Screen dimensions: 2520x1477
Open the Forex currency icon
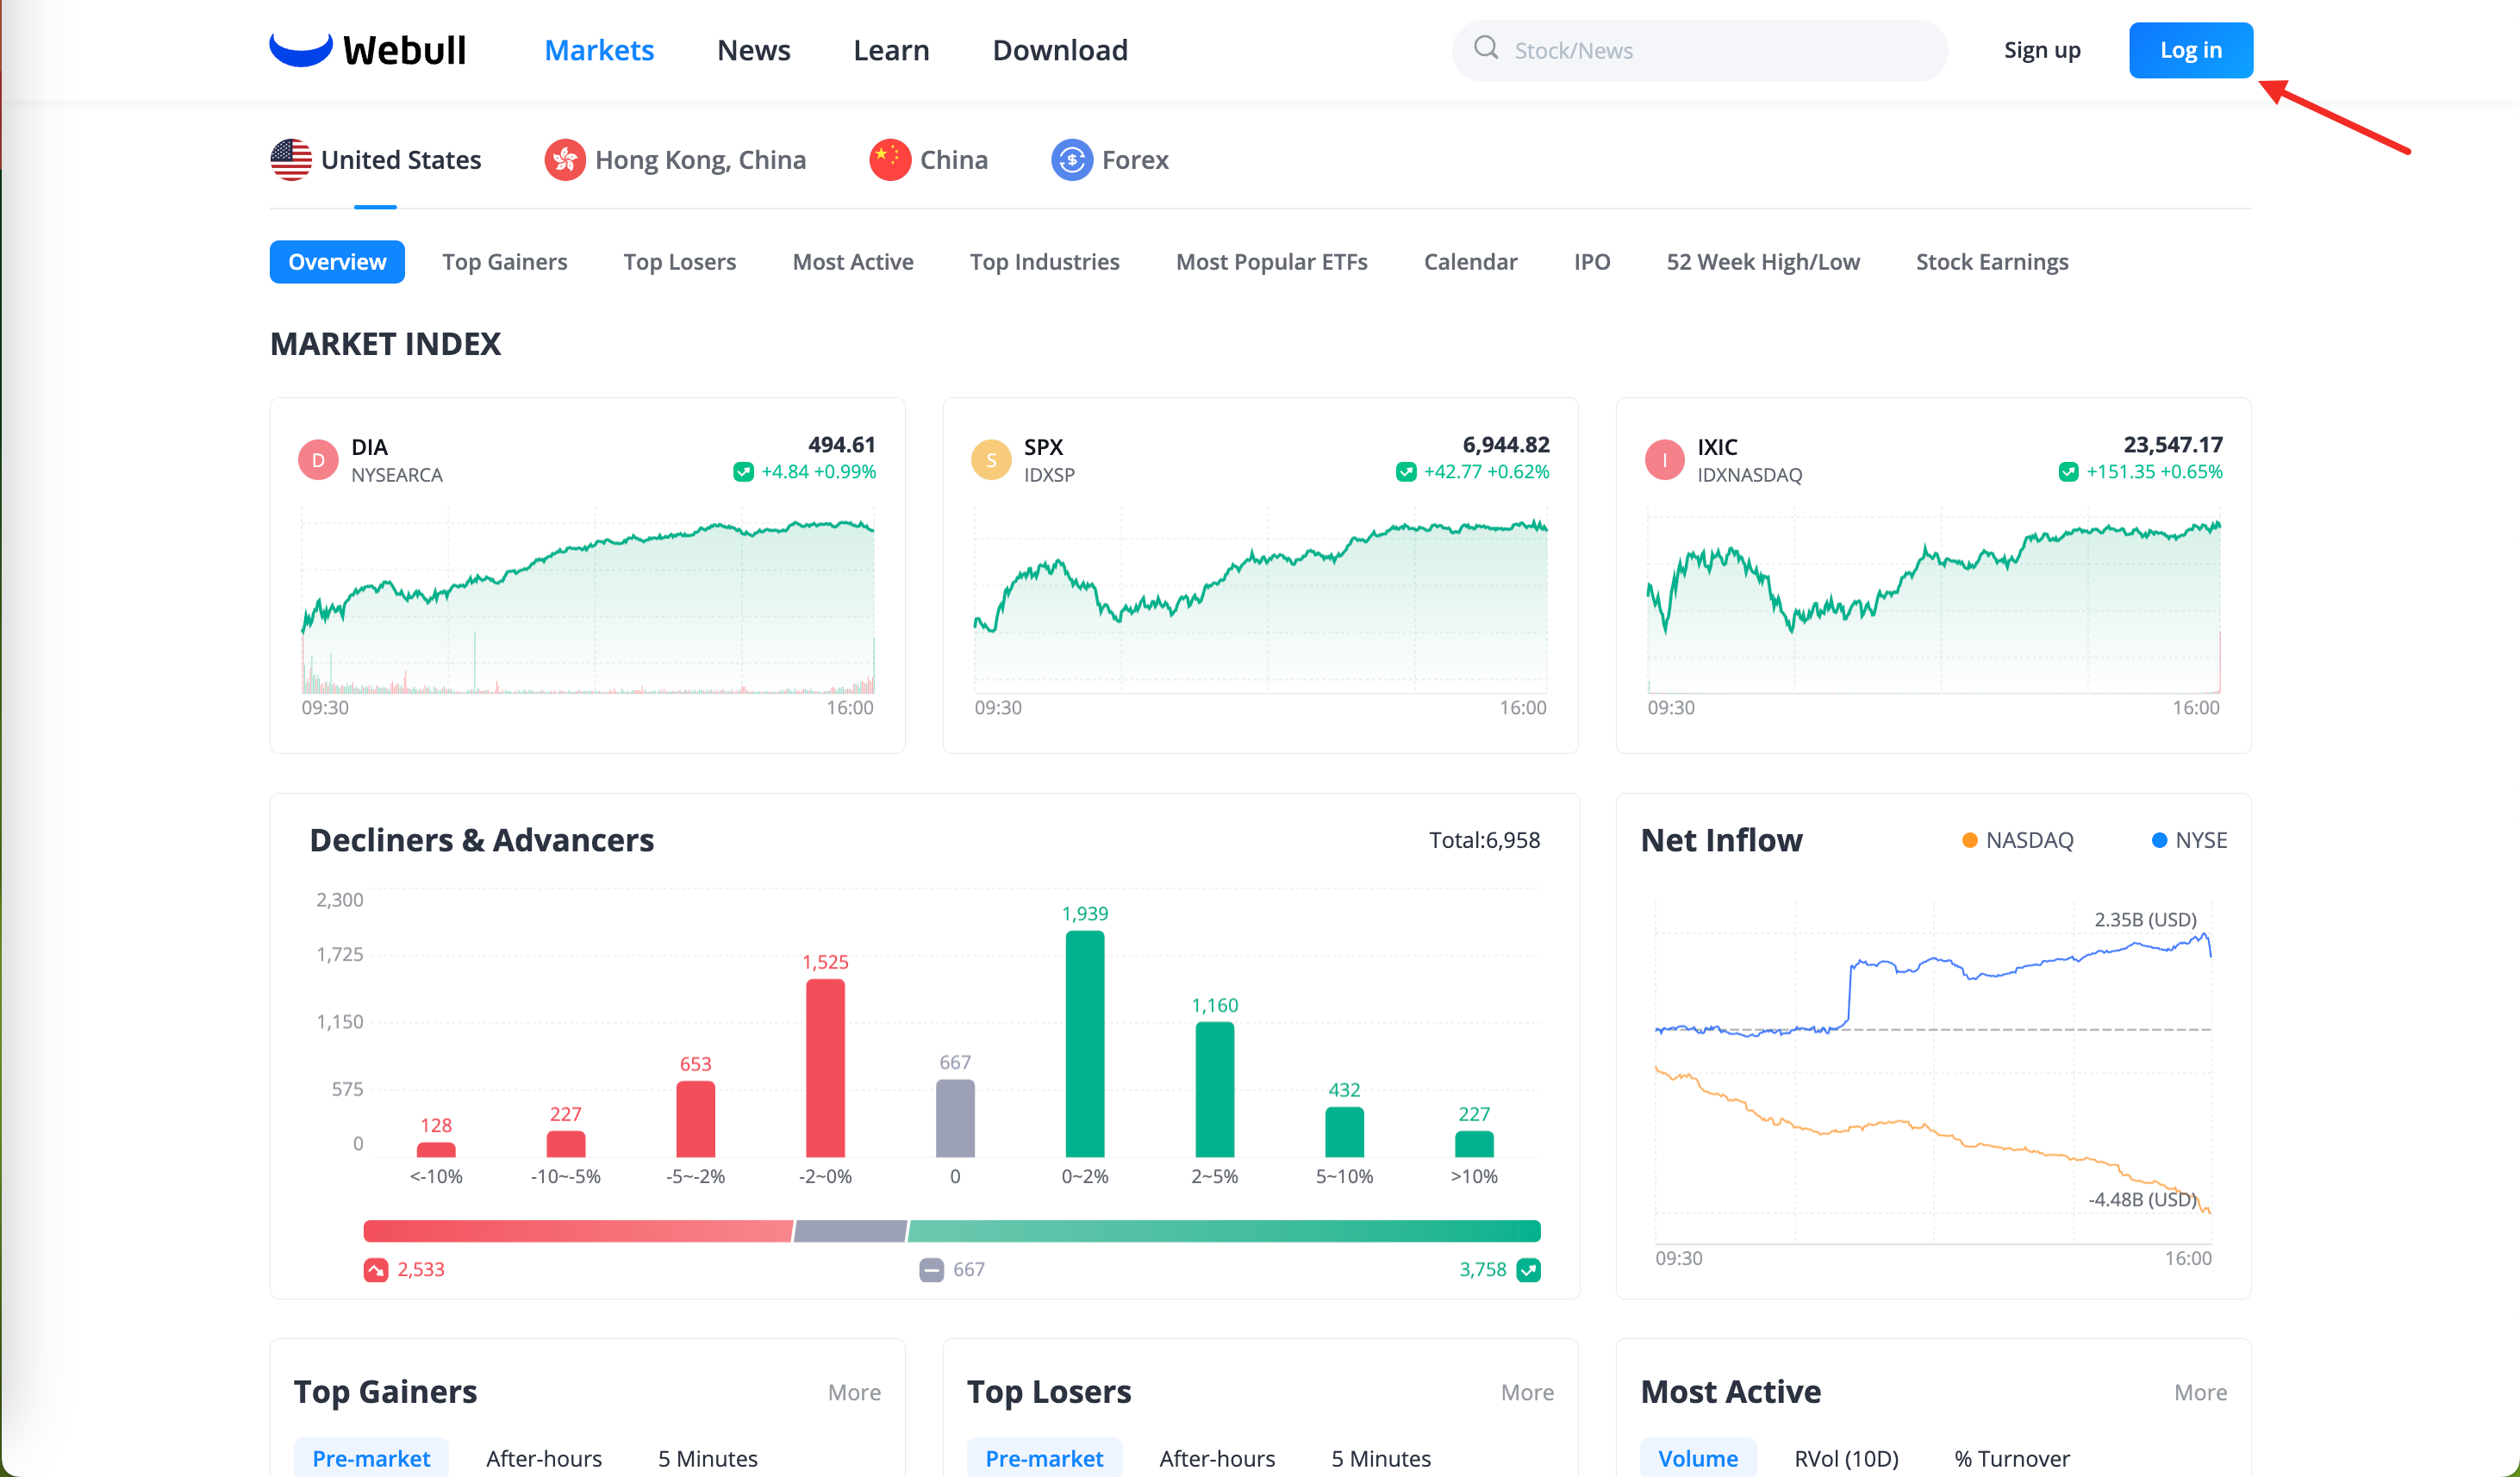click(1071, 160)
